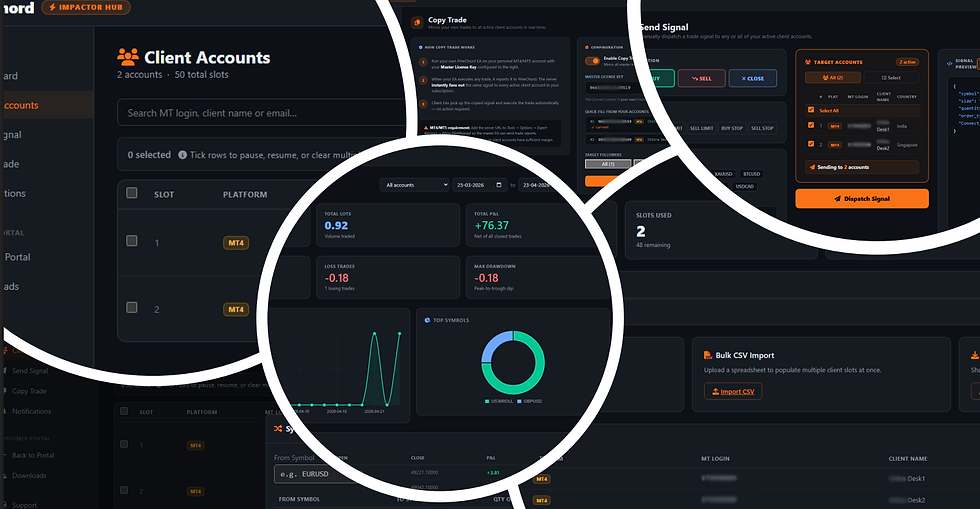
Task: Tick the checkbox for slot 1 in Client Accounts
Action: point(131,241)
